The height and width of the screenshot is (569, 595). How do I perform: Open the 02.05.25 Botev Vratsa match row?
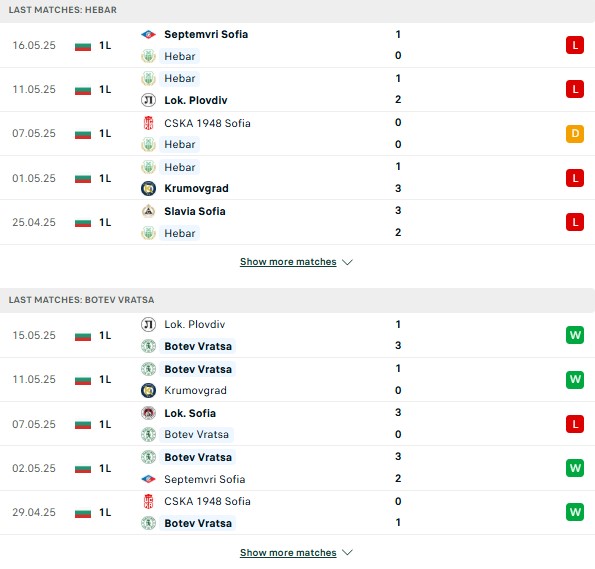tap(298, 468)
